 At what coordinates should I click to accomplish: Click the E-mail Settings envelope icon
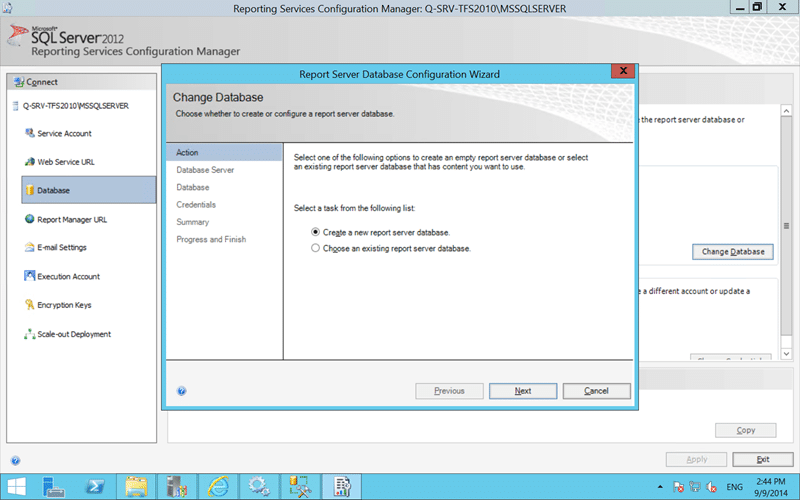[x=30, y=247]
